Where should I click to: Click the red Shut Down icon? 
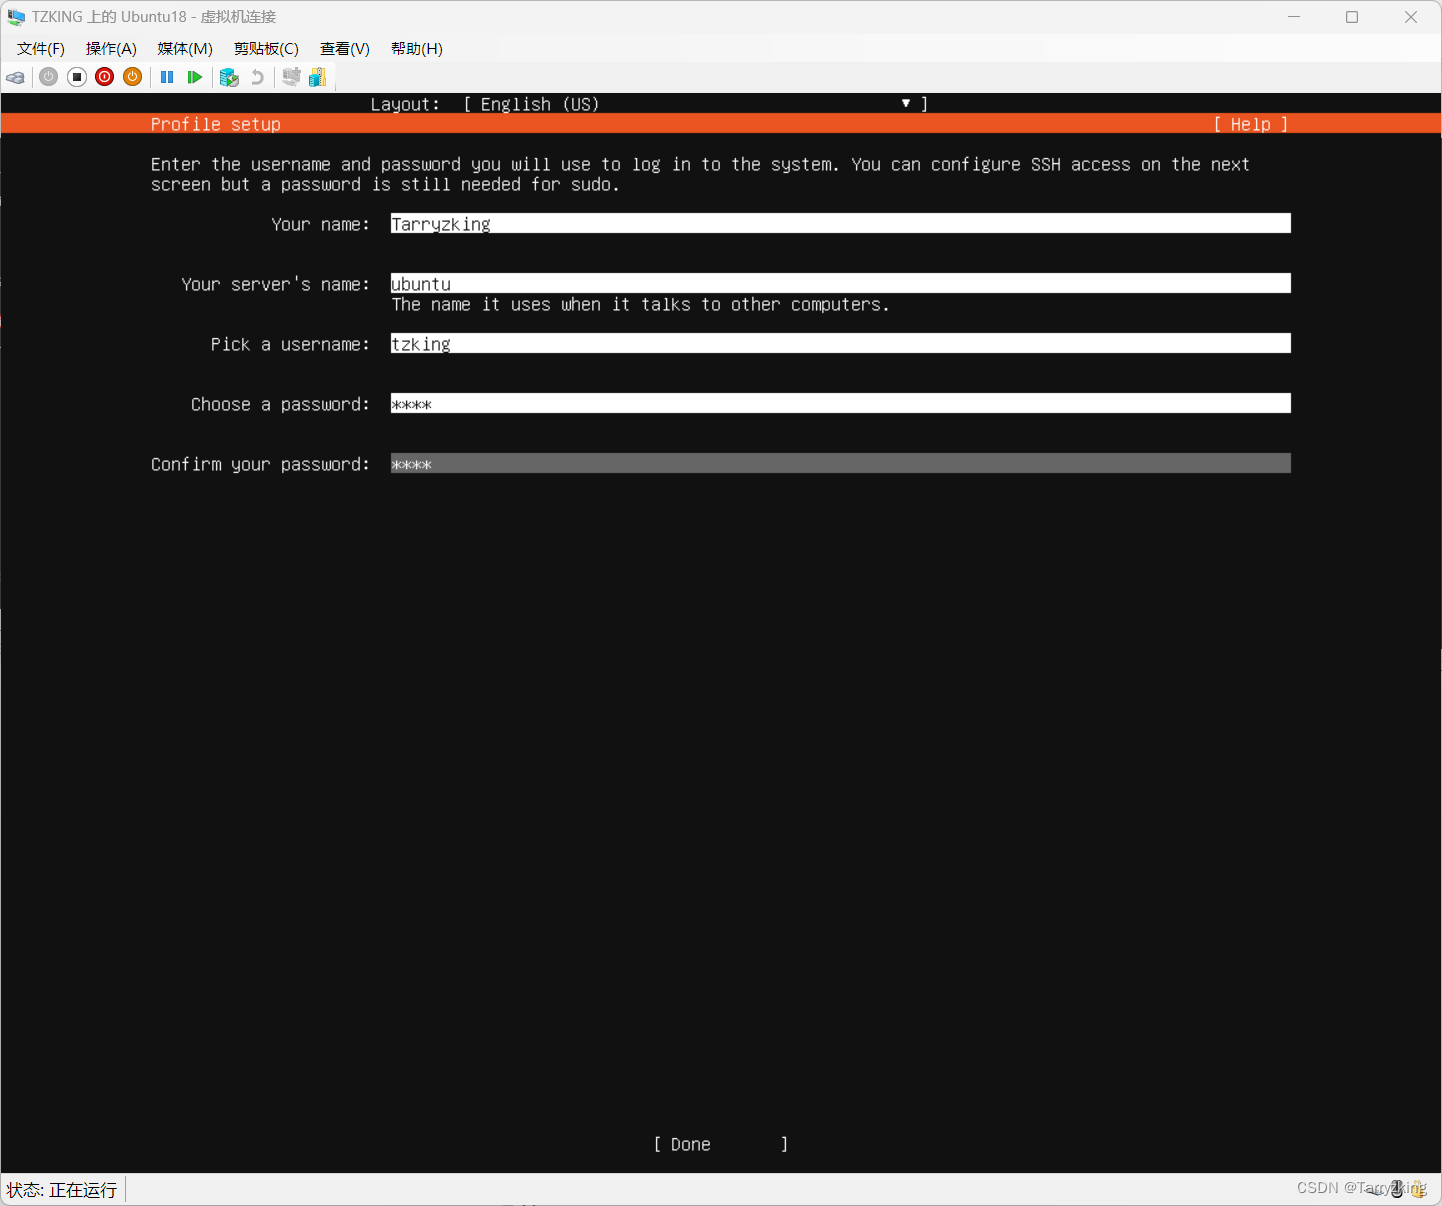click(x=105, y=77)
